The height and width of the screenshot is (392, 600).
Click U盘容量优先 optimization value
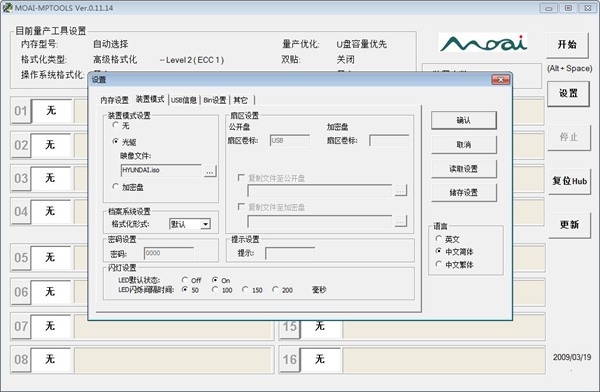point(362,44)
